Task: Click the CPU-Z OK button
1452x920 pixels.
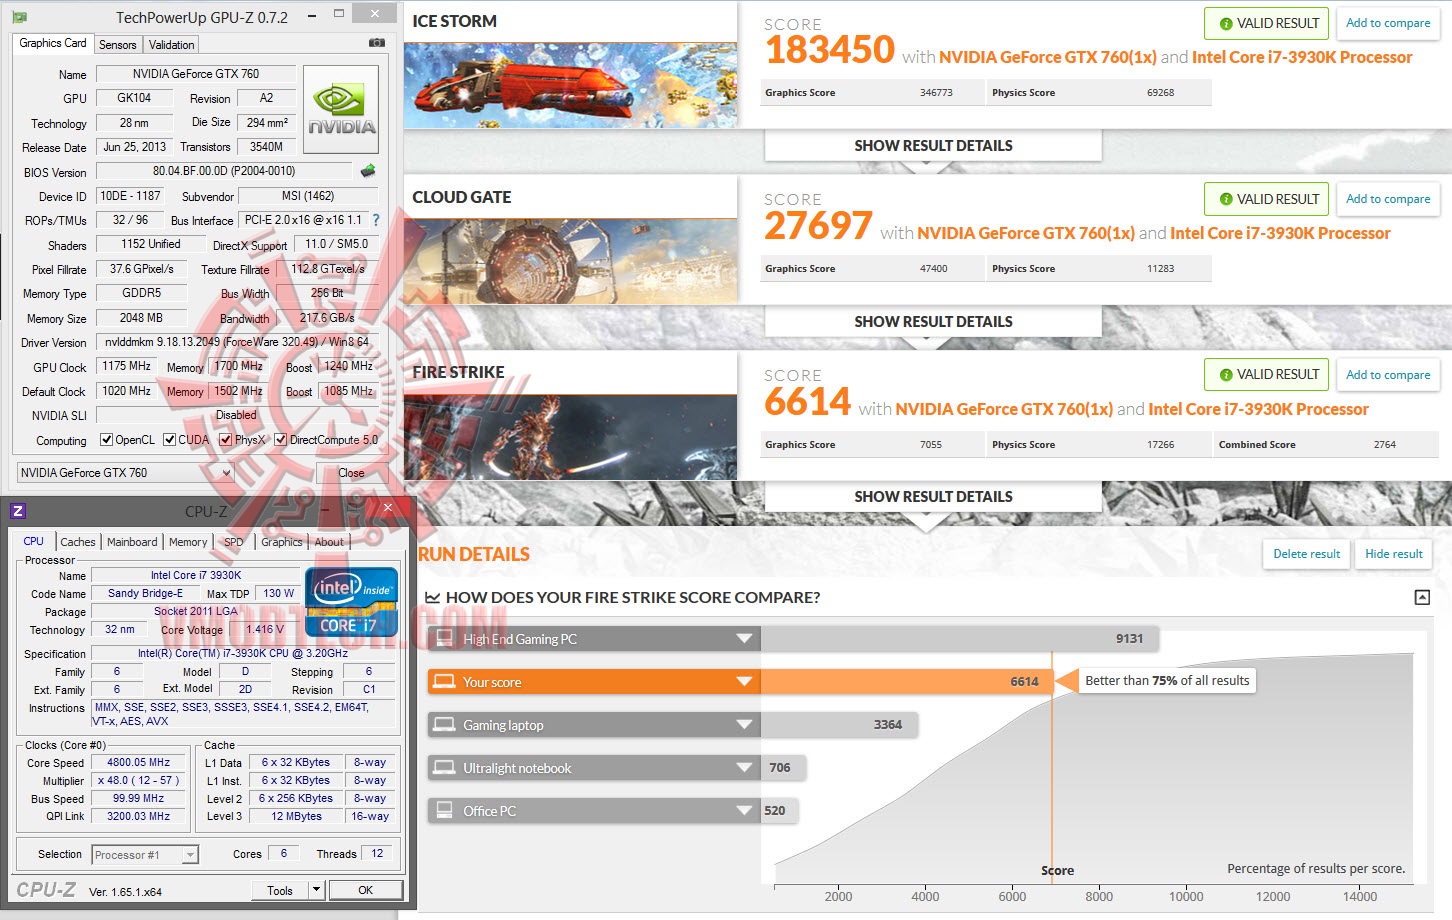Action: 366,890
